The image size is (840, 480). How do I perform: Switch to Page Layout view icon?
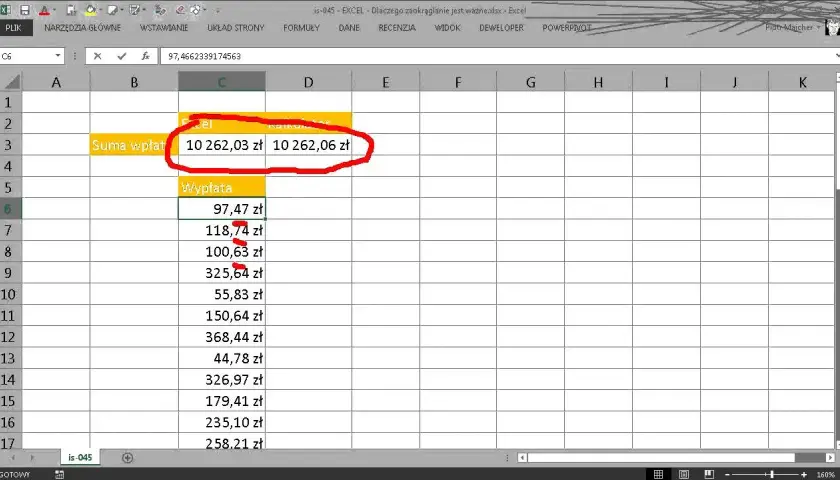point(684,474)
